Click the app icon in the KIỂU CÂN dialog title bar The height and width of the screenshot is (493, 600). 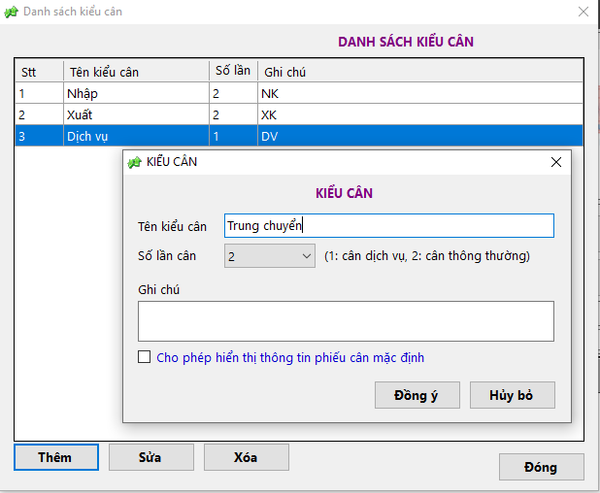(134, 162)
